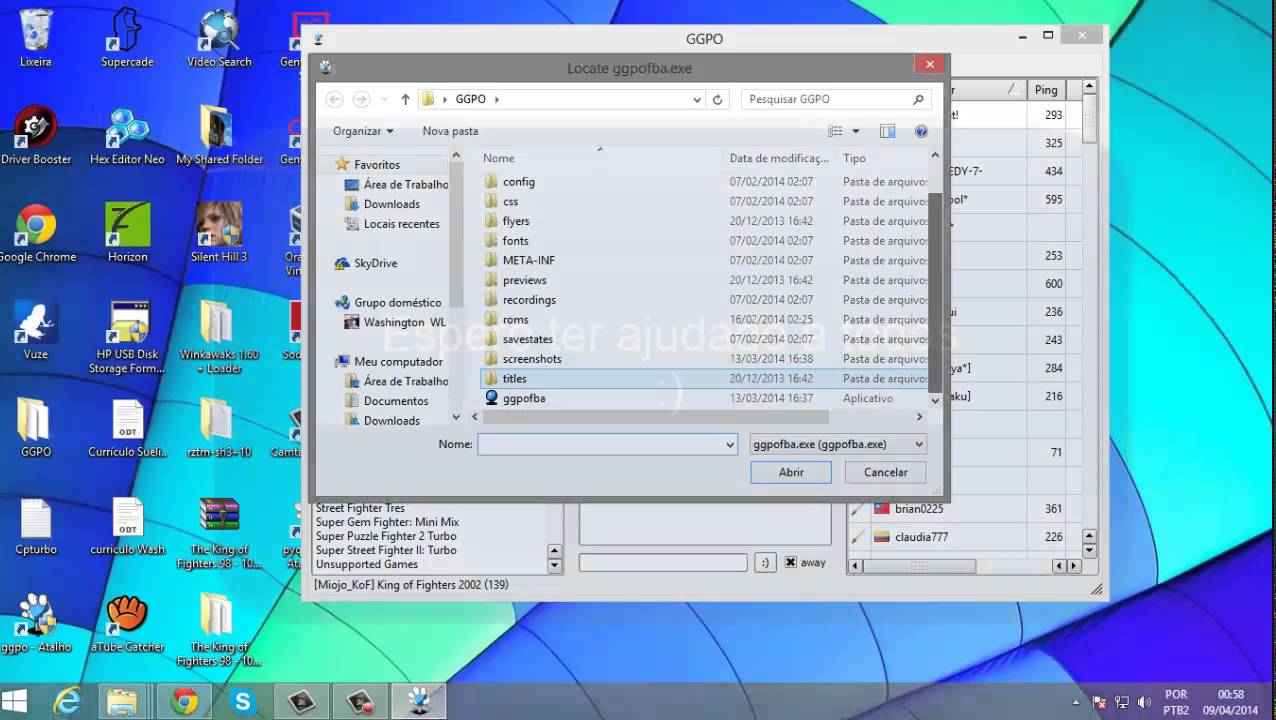Viewport: 1276px width, 720px height.
Task: Open file type filter ggpofba.exe dropdown
Action: [838, 444]
